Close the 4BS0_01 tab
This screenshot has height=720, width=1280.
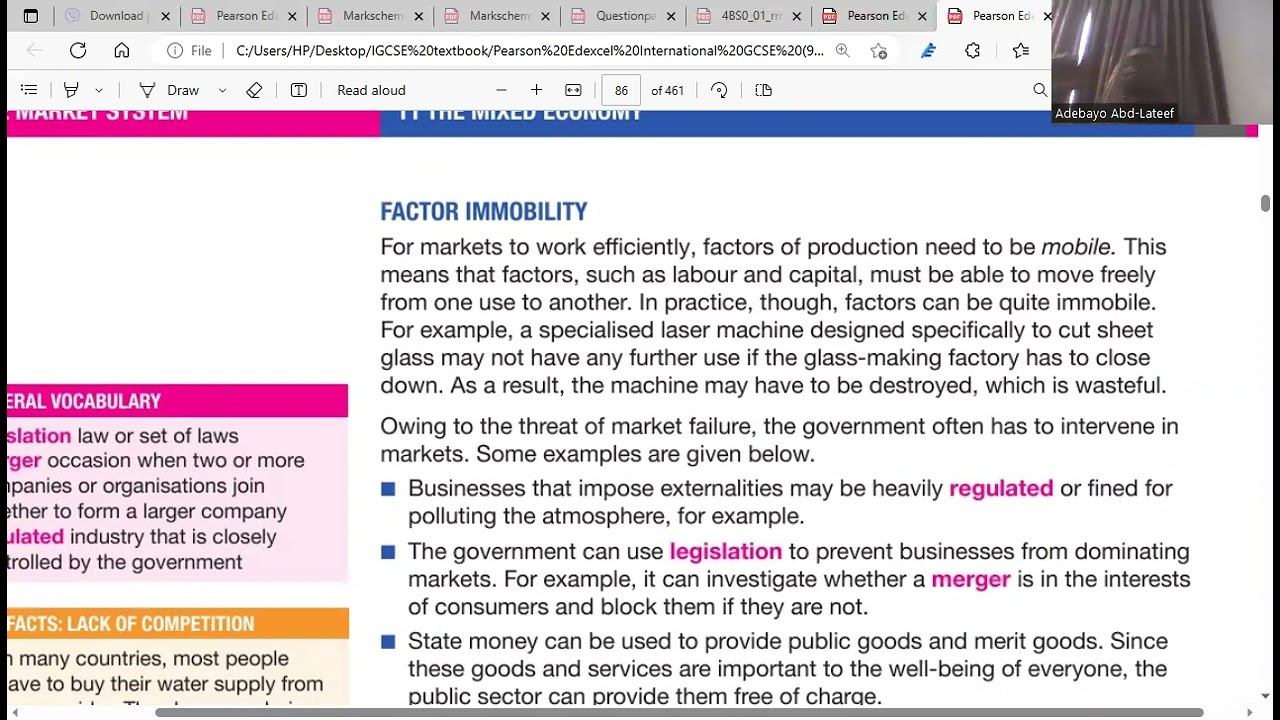(x=797, y=16)
